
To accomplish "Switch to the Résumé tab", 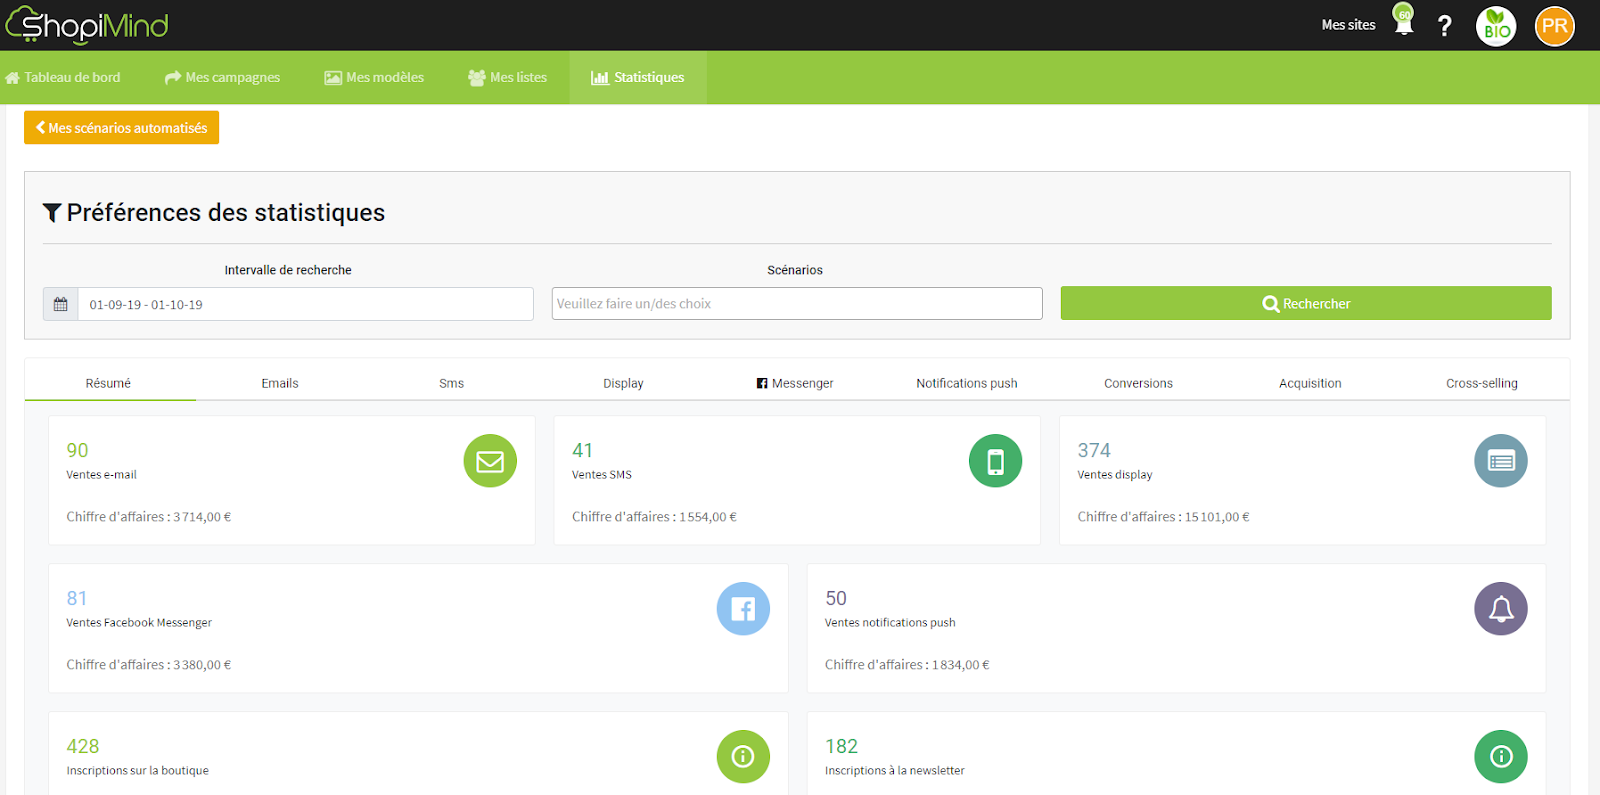I will tap(109, 383).
